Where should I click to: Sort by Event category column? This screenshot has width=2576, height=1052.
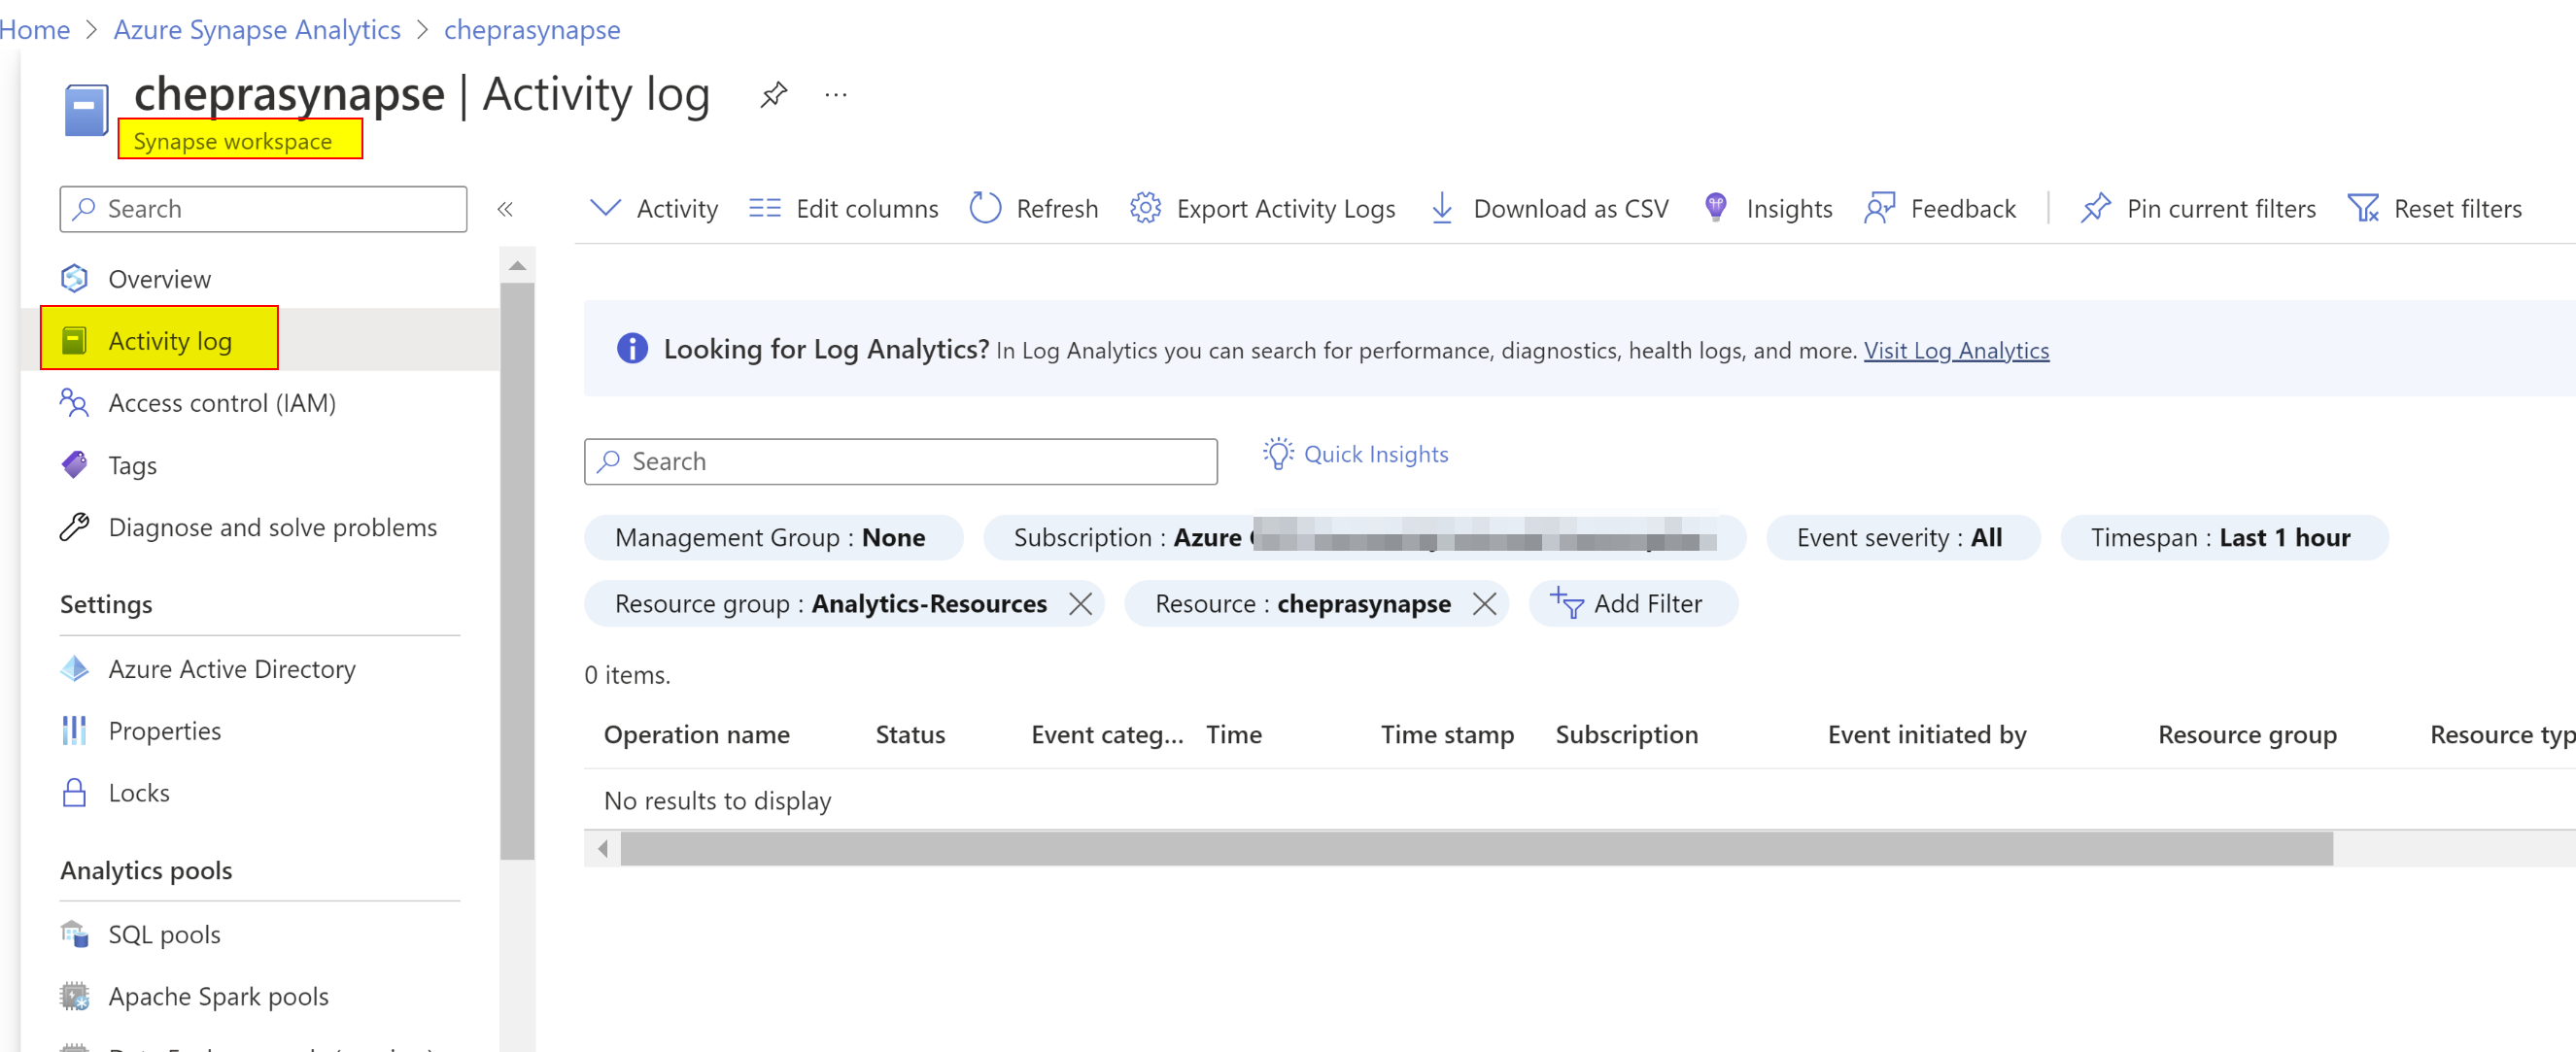point(1107,735)
